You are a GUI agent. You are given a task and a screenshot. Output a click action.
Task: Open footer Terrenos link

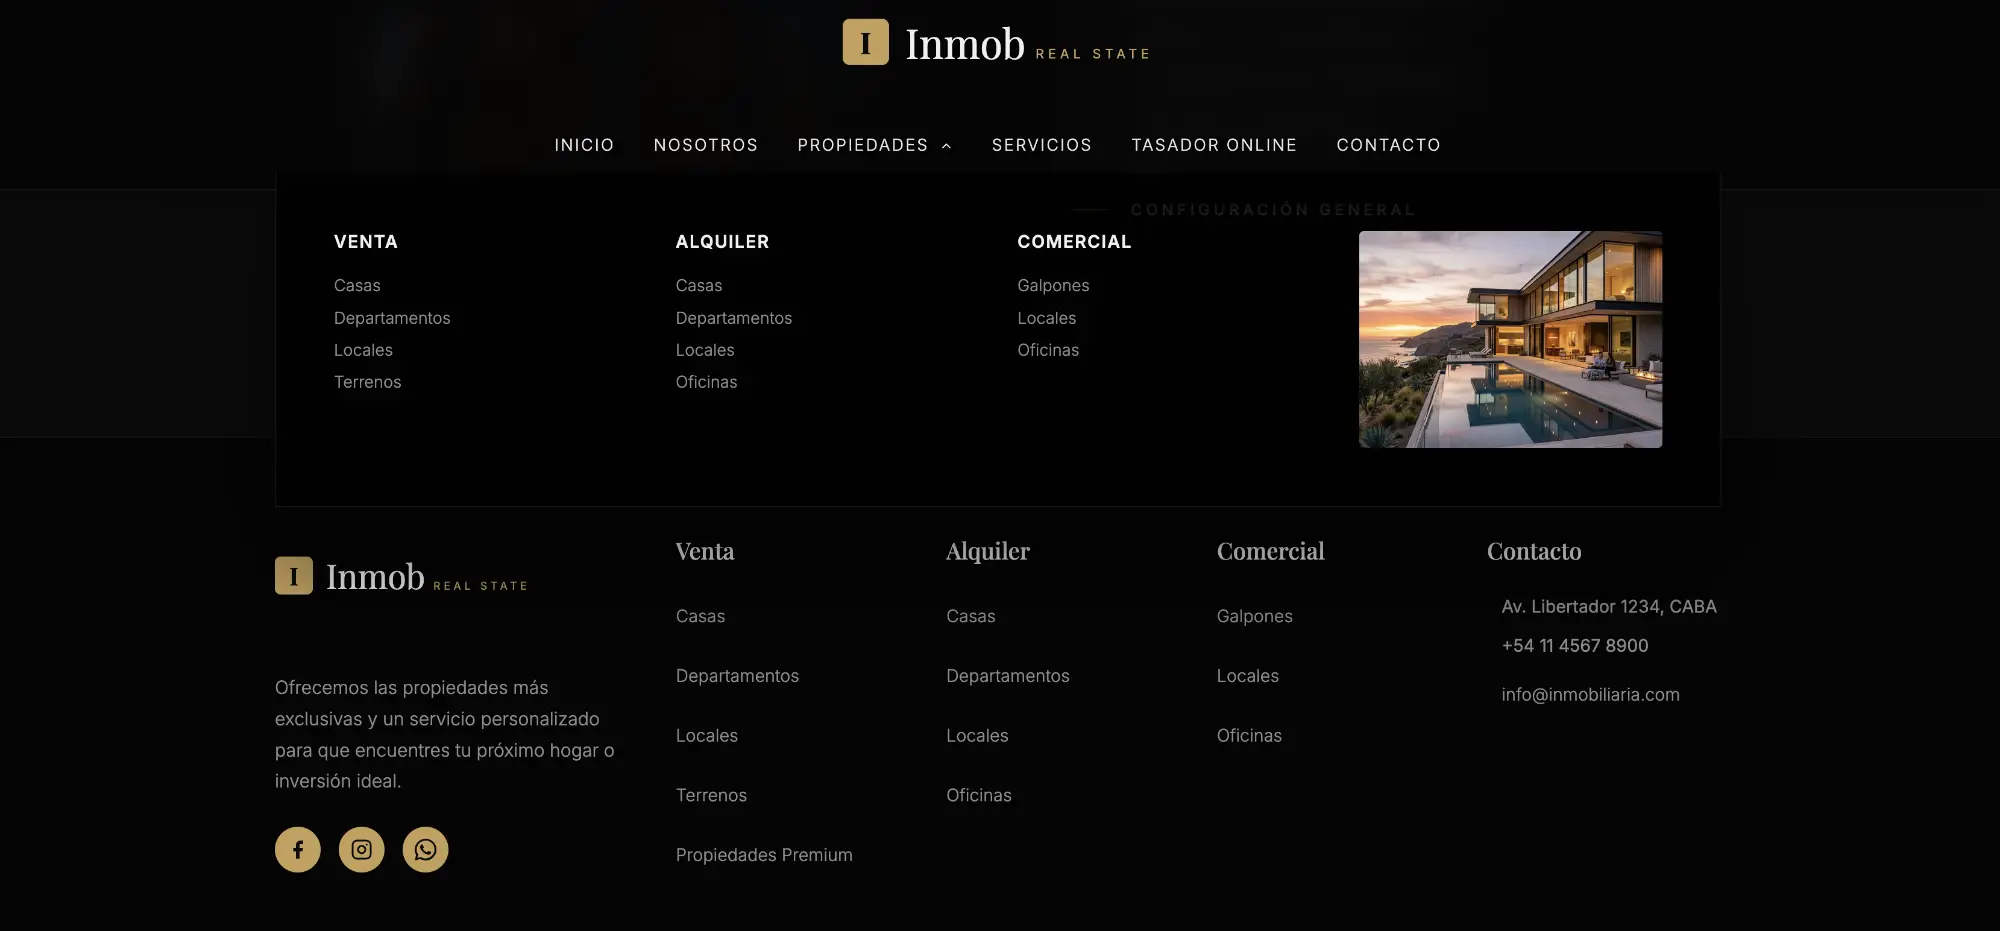click(711, 795)
